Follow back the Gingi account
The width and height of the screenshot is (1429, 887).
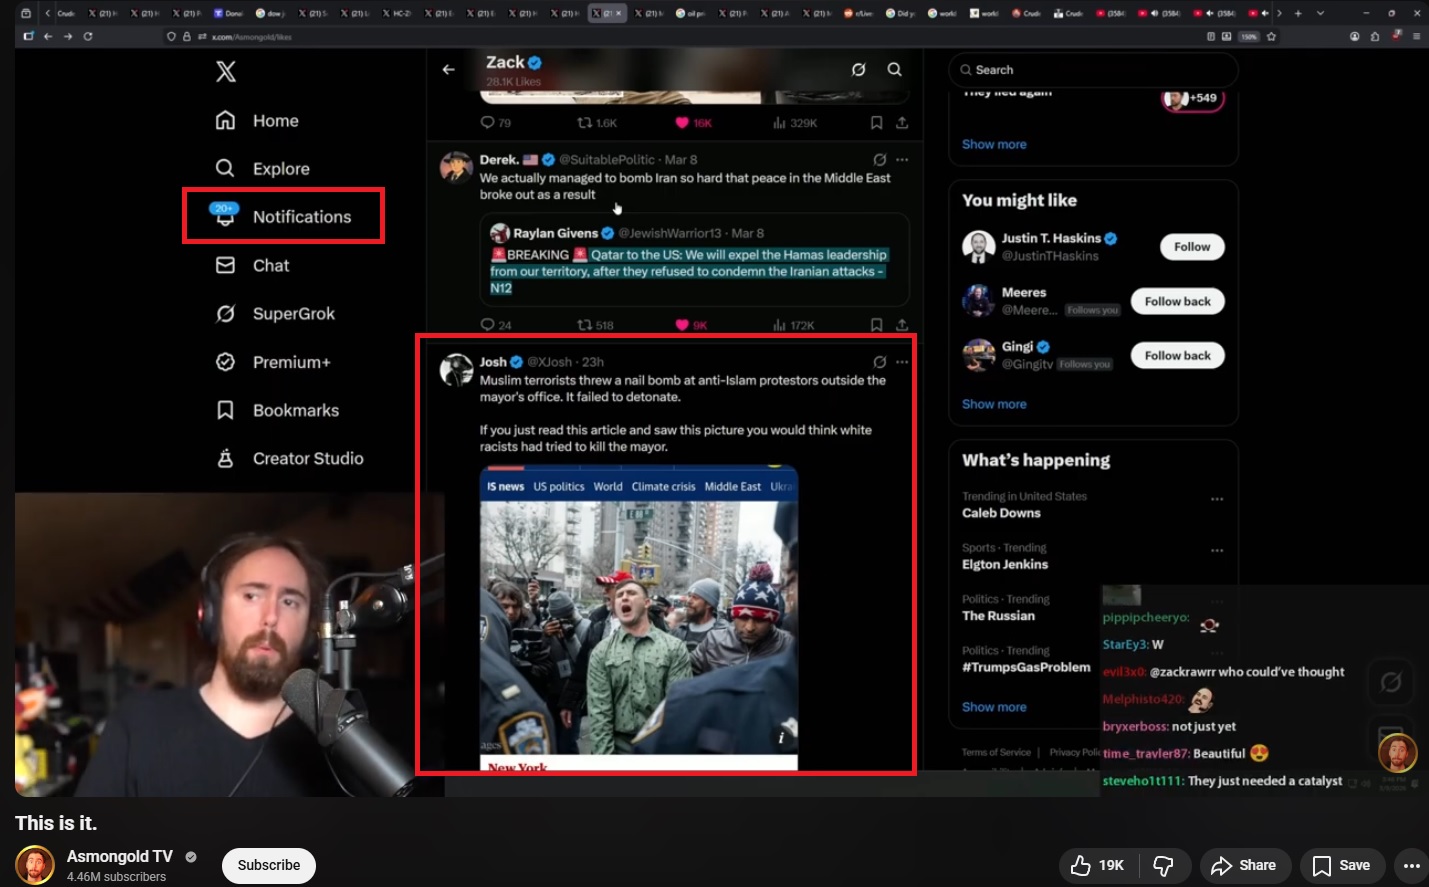pos(1177,355)
